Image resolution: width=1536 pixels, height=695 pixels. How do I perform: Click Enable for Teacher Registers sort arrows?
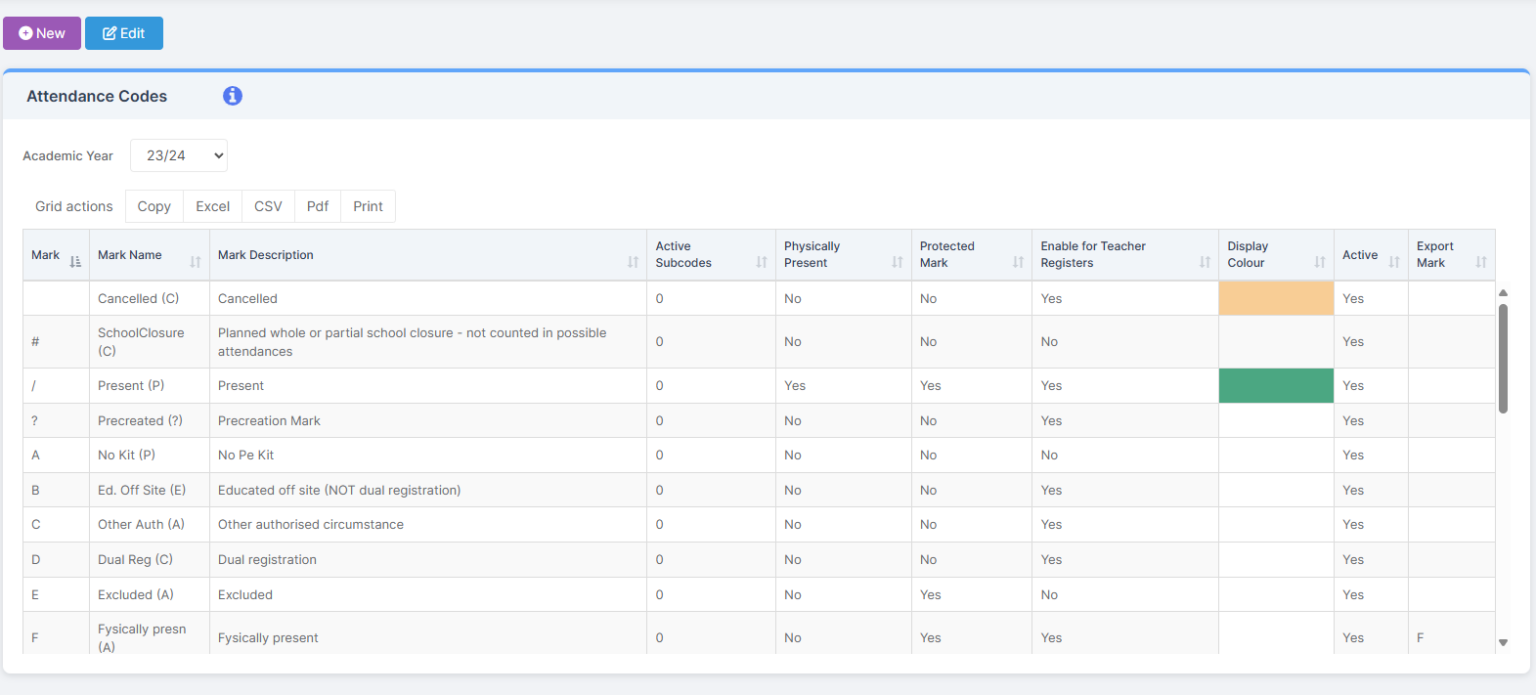click(x=1204, y=261)
